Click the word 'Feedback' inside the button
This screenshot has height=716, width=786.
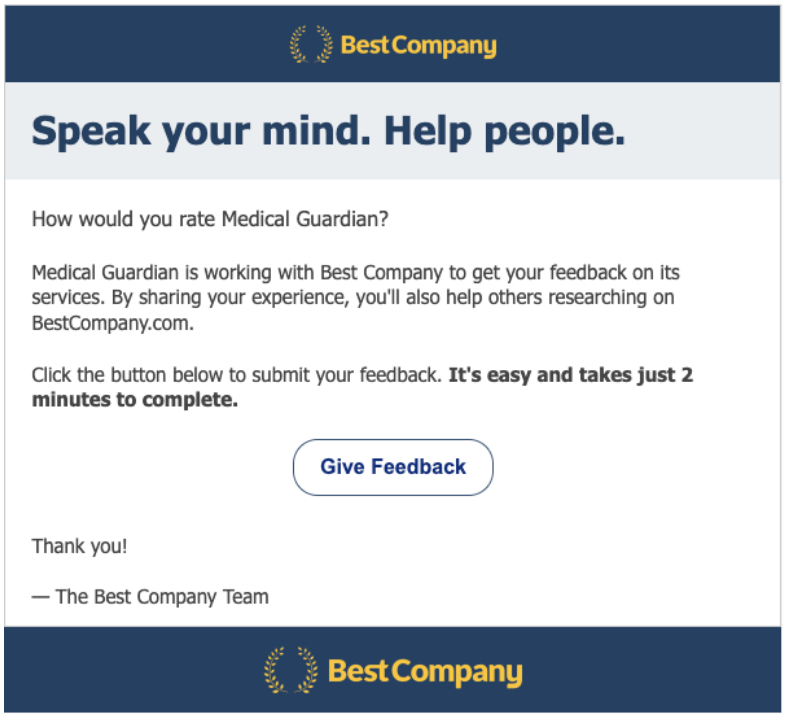(419, 467)
